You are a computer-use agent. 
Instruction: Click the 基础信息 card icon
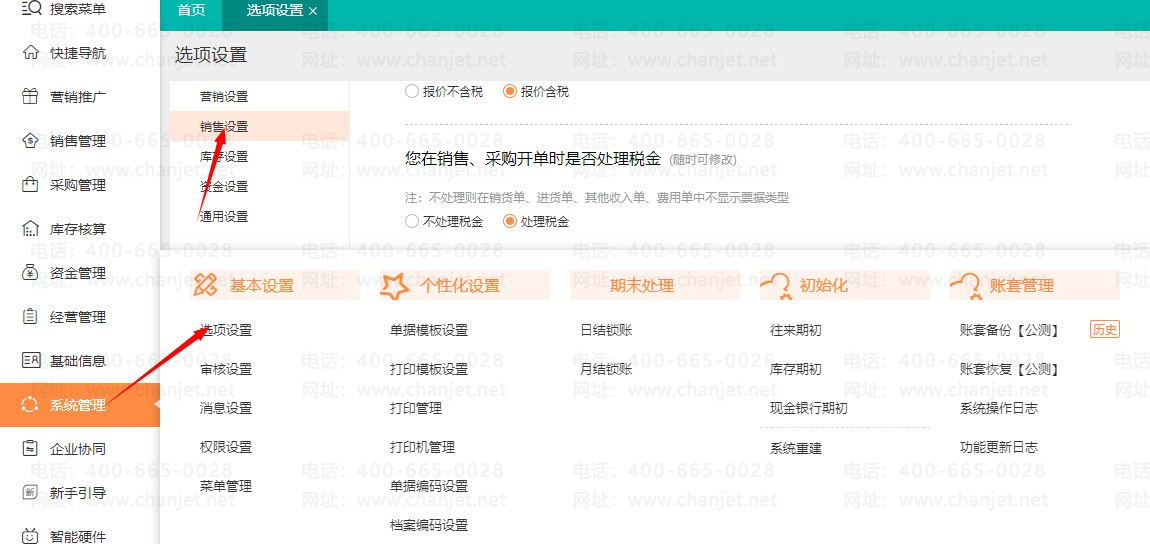point(30,361)
